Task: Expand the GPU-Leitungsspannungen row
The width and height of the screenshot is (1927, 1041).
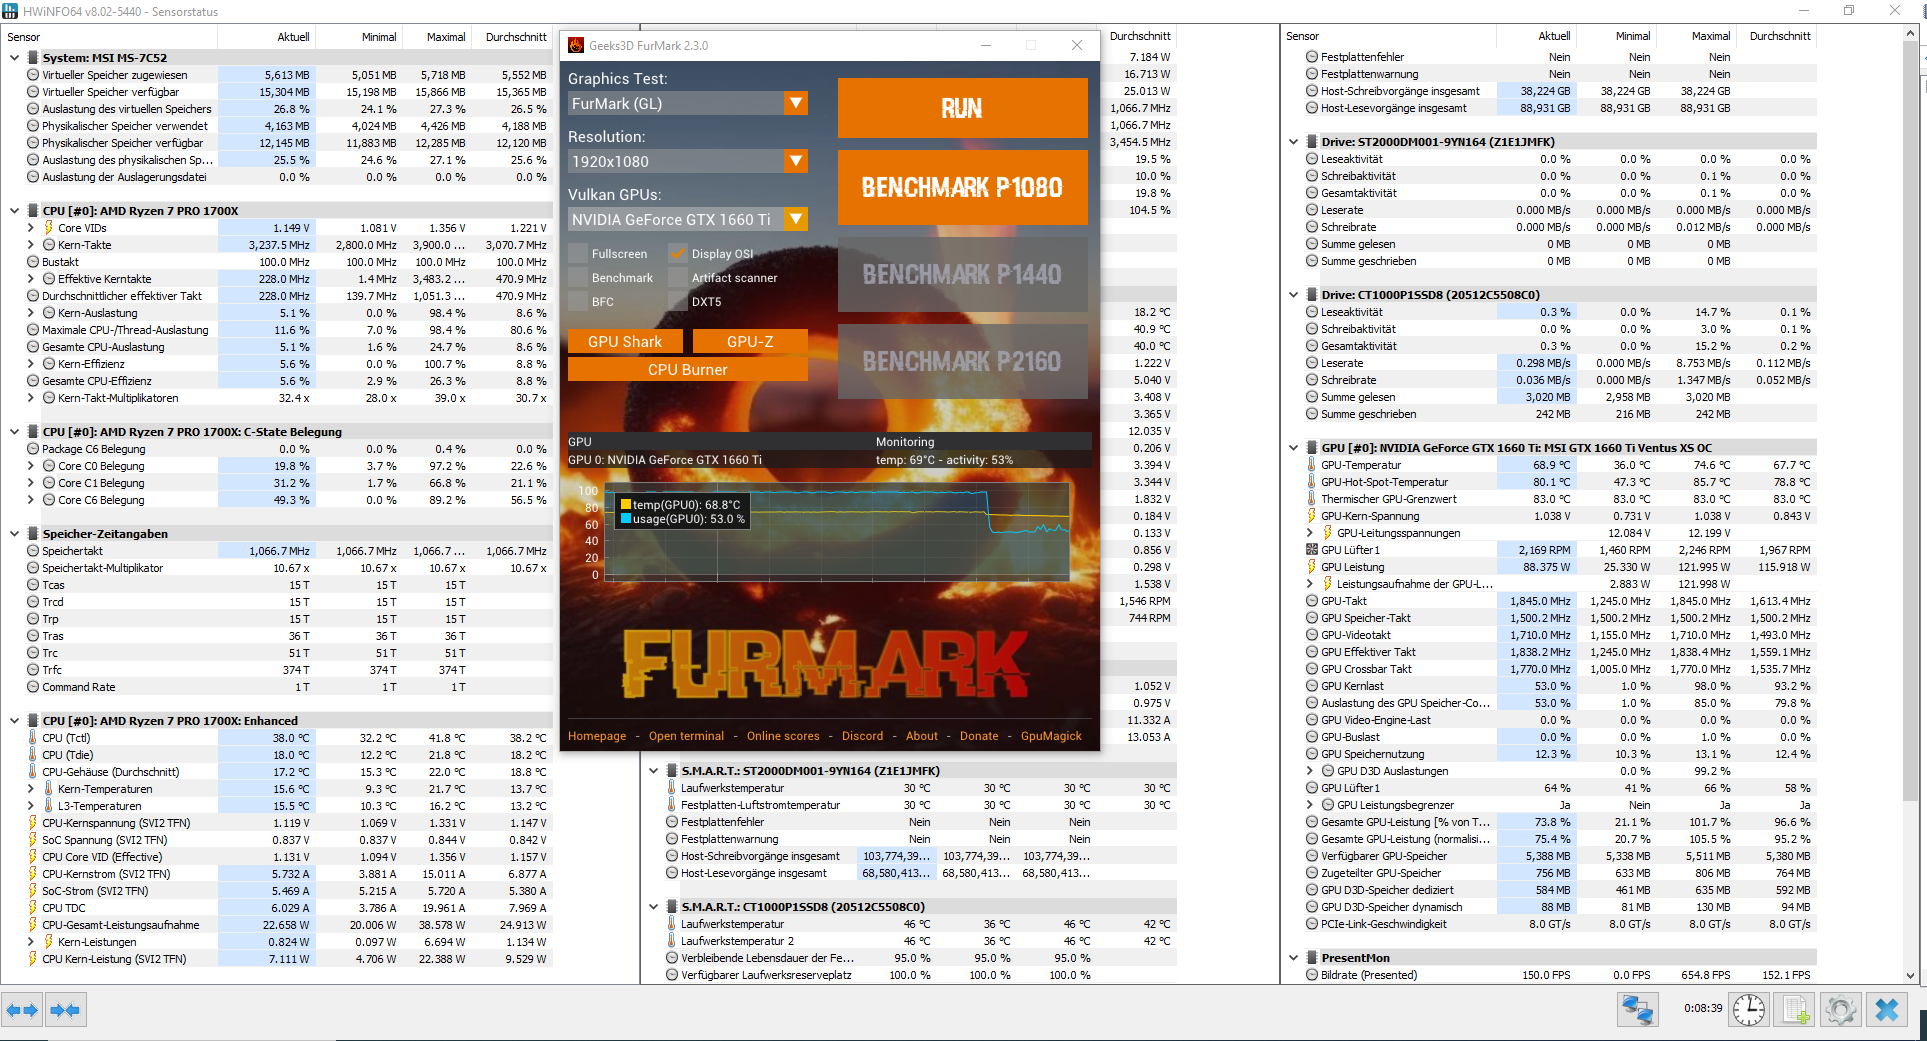Action: (x=1310, y=533)
